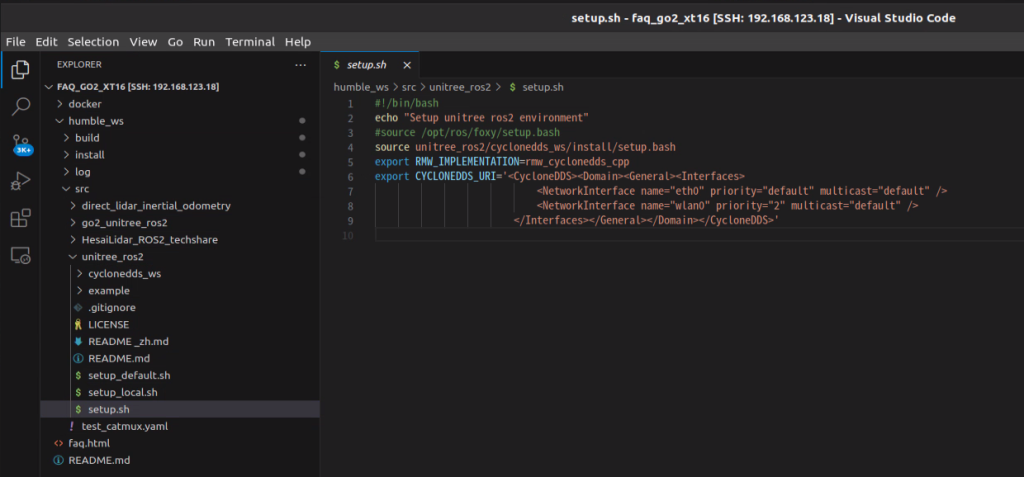Place cursor on empty line 10
The width and height of the screenshot is (1024, 477).
click(699, 235)
